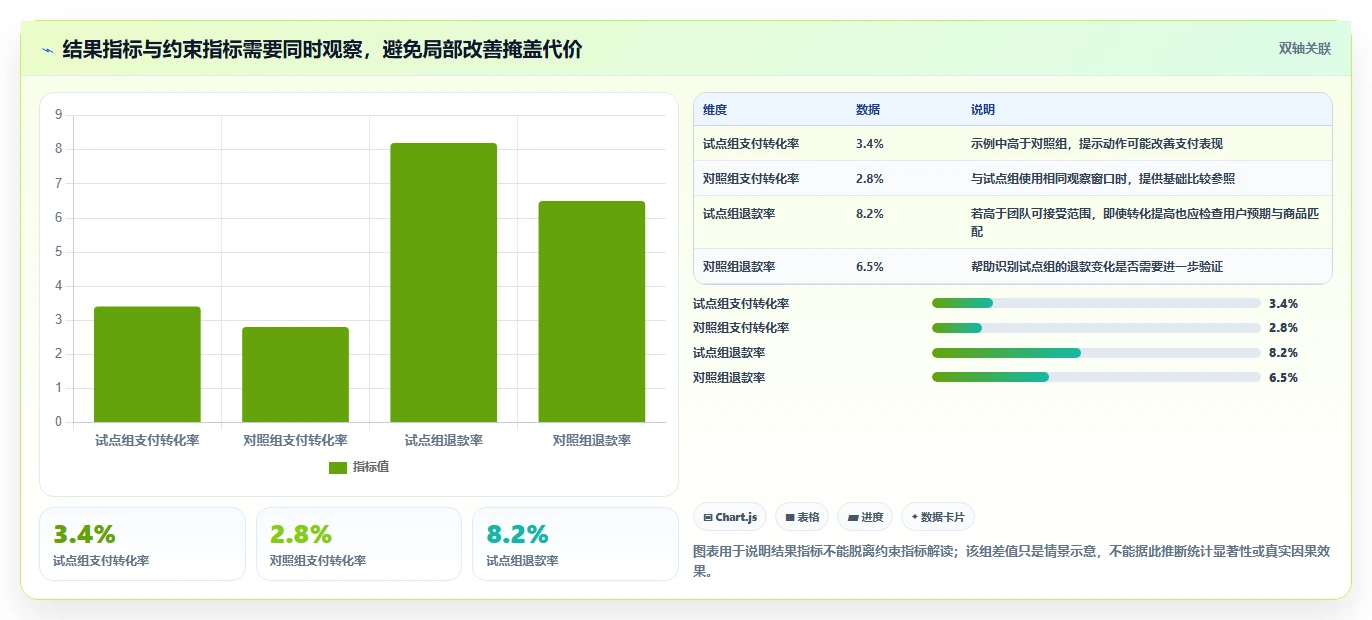Image resolution: width=1372 pixels, height=620 pixels.
Task: Click the Chart.js tag chip
Action: coord(729,517)
